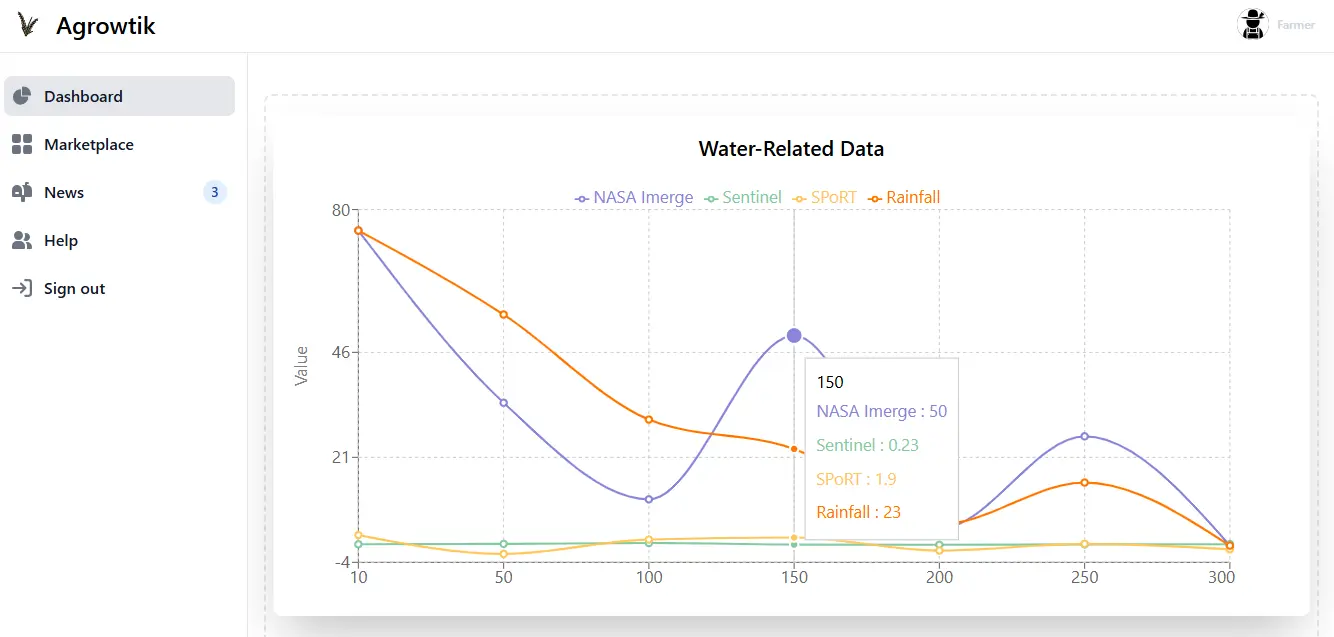Go to the Help page

61,240
